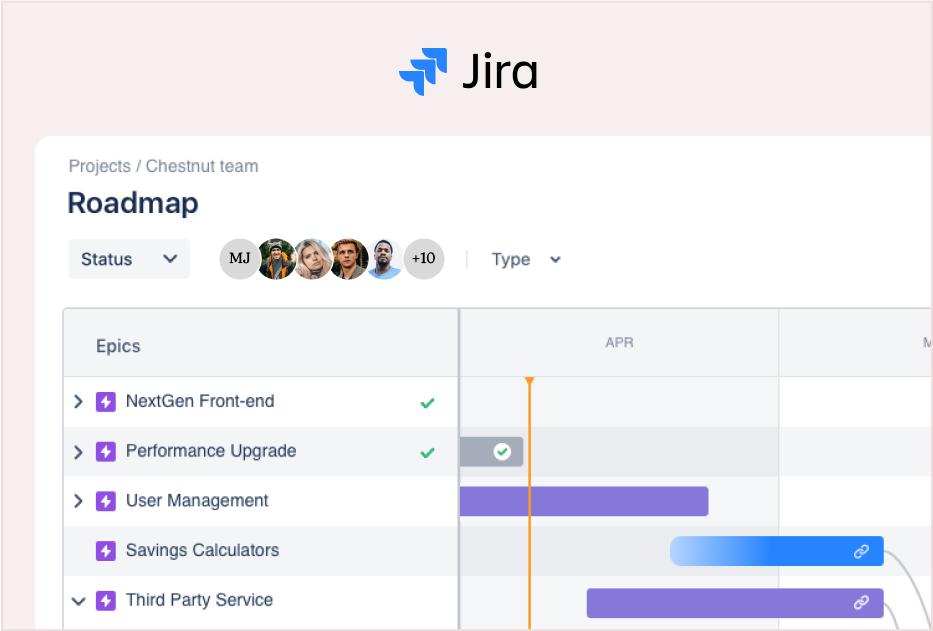The image size is (933, 631).
Task: Click the NextGen Front-end epic lightning icon
Action: point(106,402)
